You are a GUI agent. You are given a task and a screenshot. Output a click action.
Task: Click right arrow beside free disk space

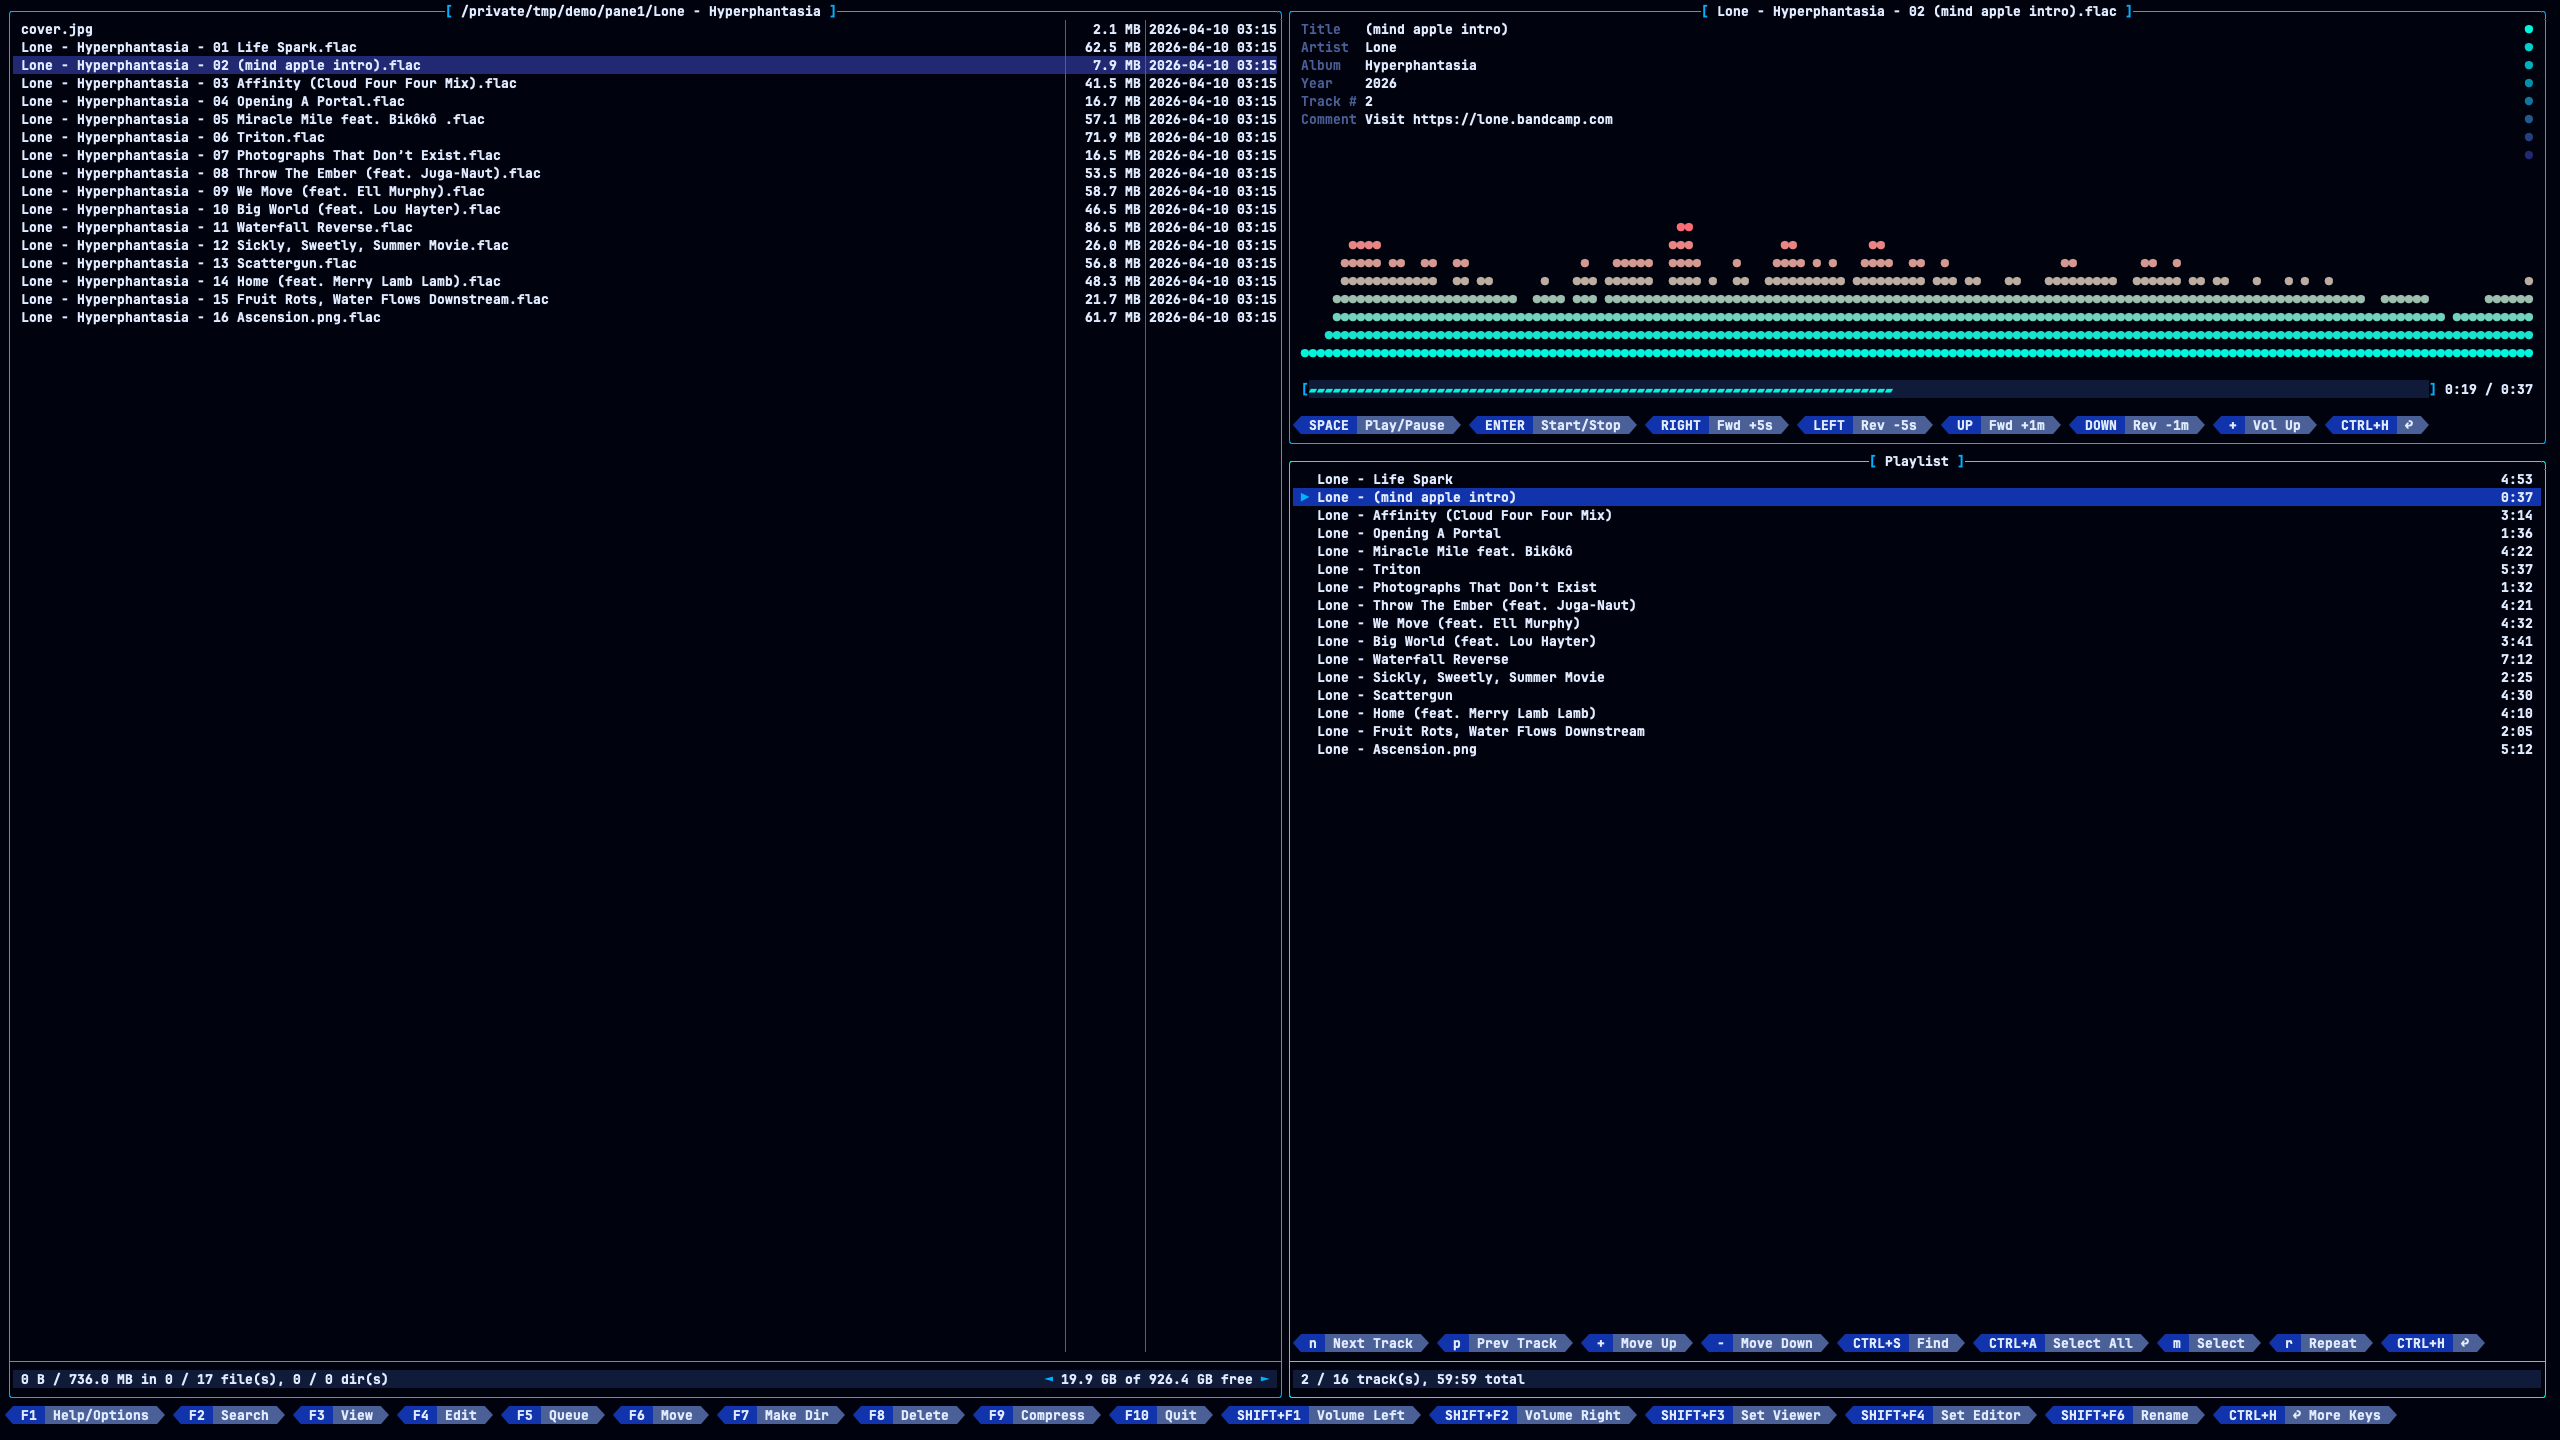pyautogui.click(x=1265, y=1379)
